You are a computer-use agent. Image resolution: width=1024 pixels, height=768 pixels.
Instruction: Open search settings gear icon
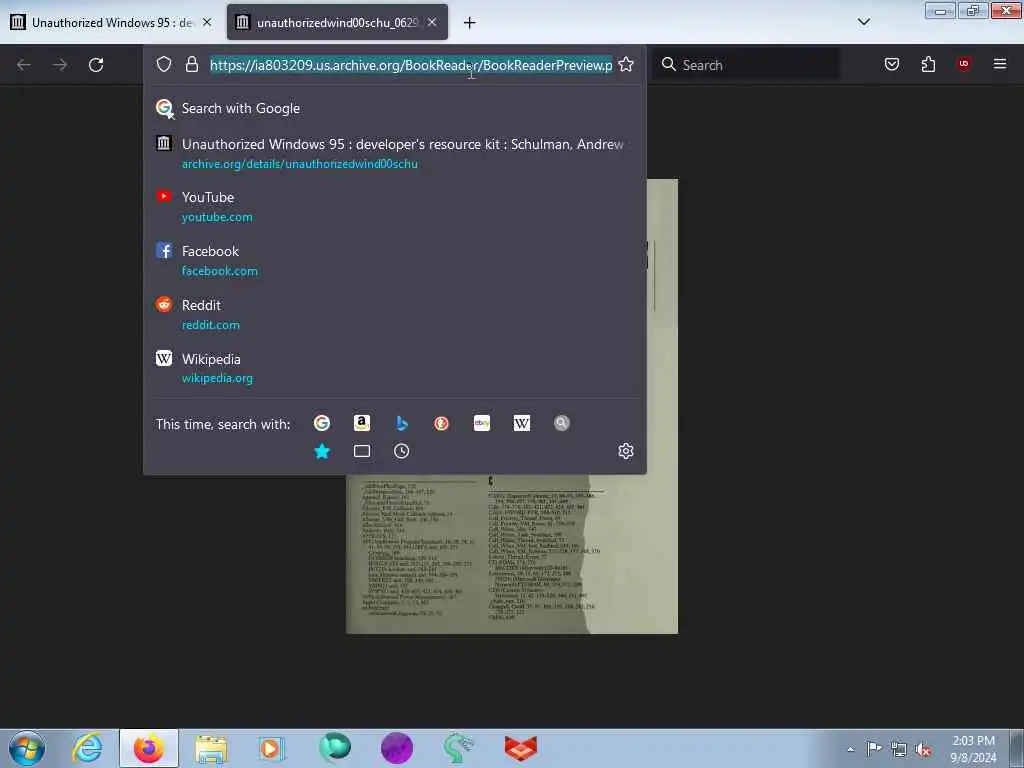tap(626, 451)
